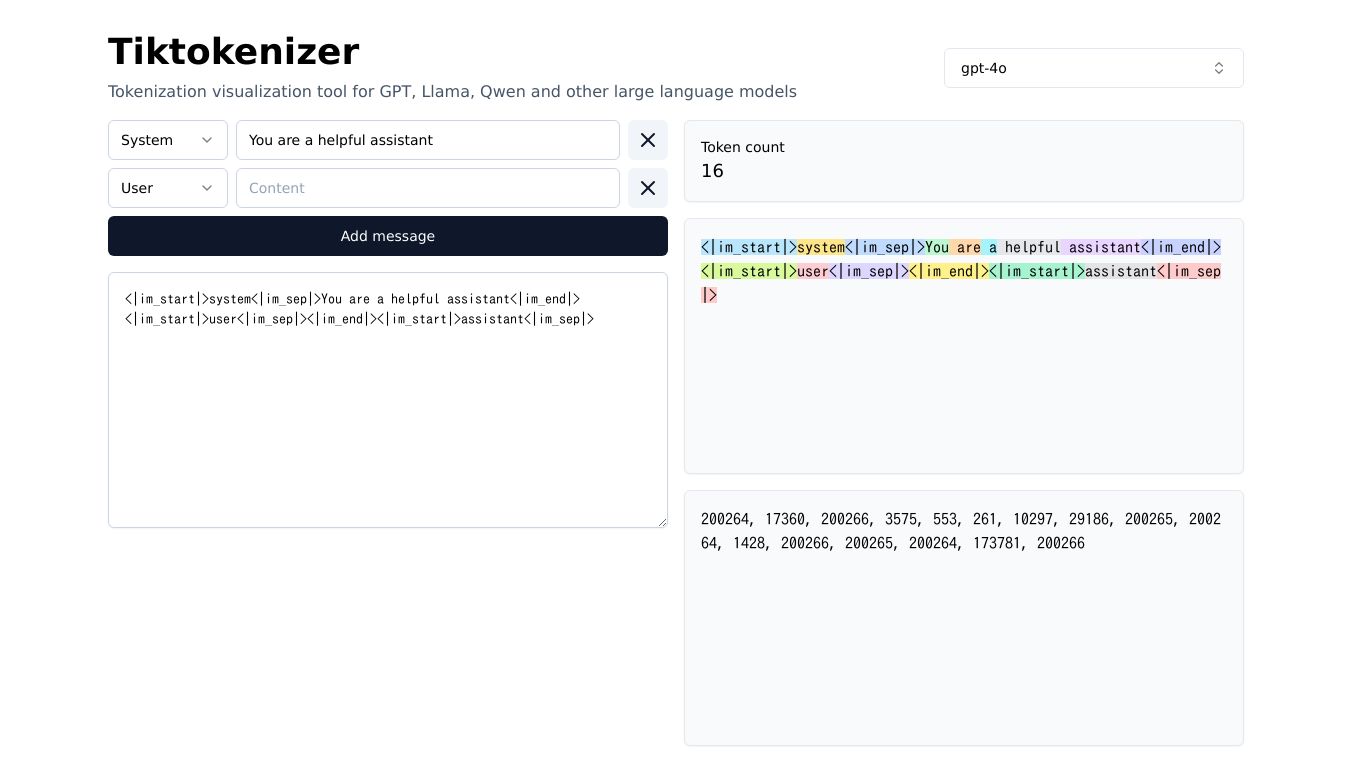The height and width of the screenshot is (760, 1352).
Task: Remove the User message row
Action: pyautogui.click(x=648, y=188)
